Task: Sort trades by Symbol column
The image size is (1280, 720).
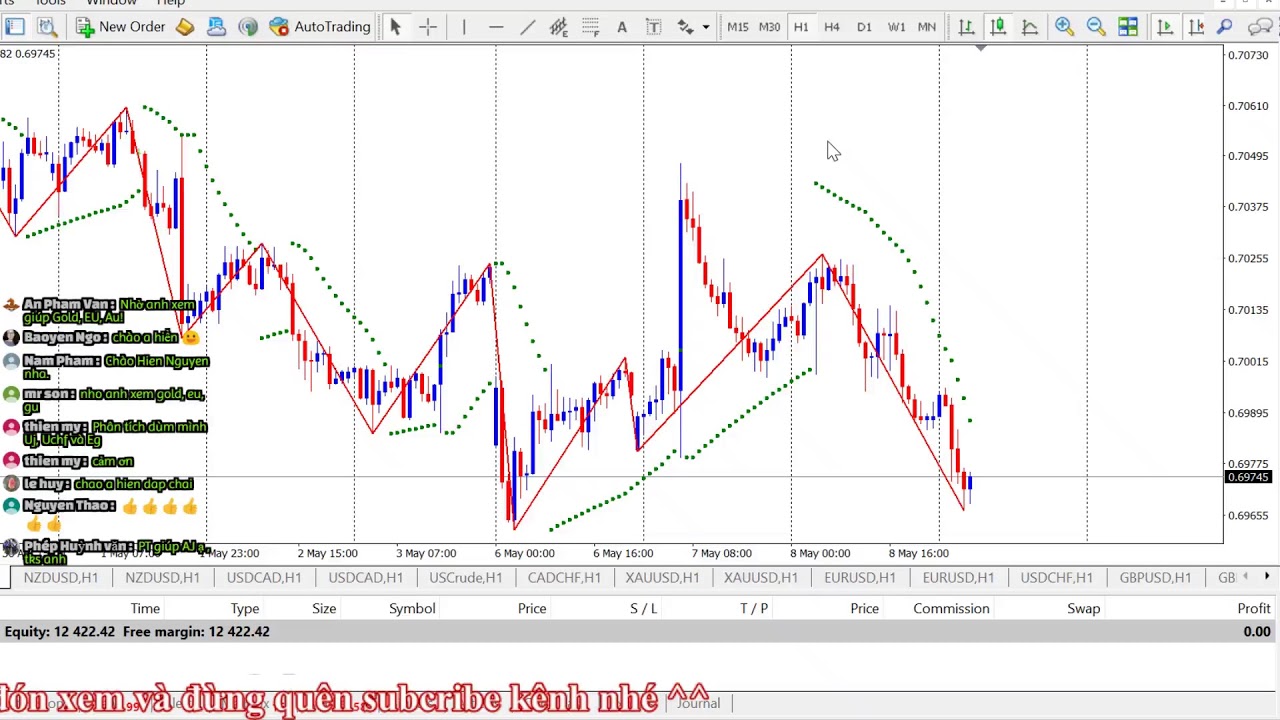Action: tap(412, 608)
